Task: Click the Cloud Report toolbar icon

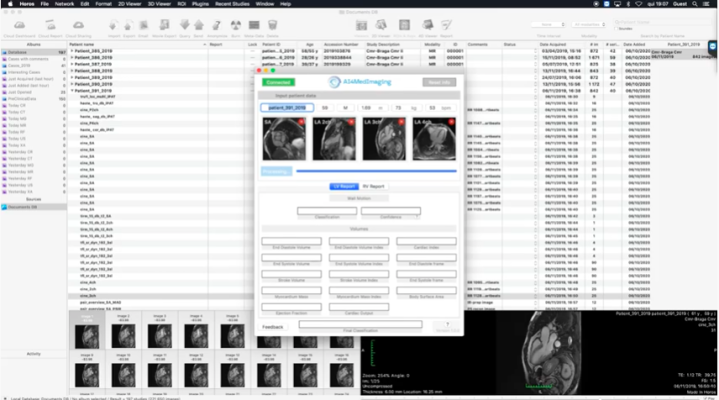Action: [49, 24]
